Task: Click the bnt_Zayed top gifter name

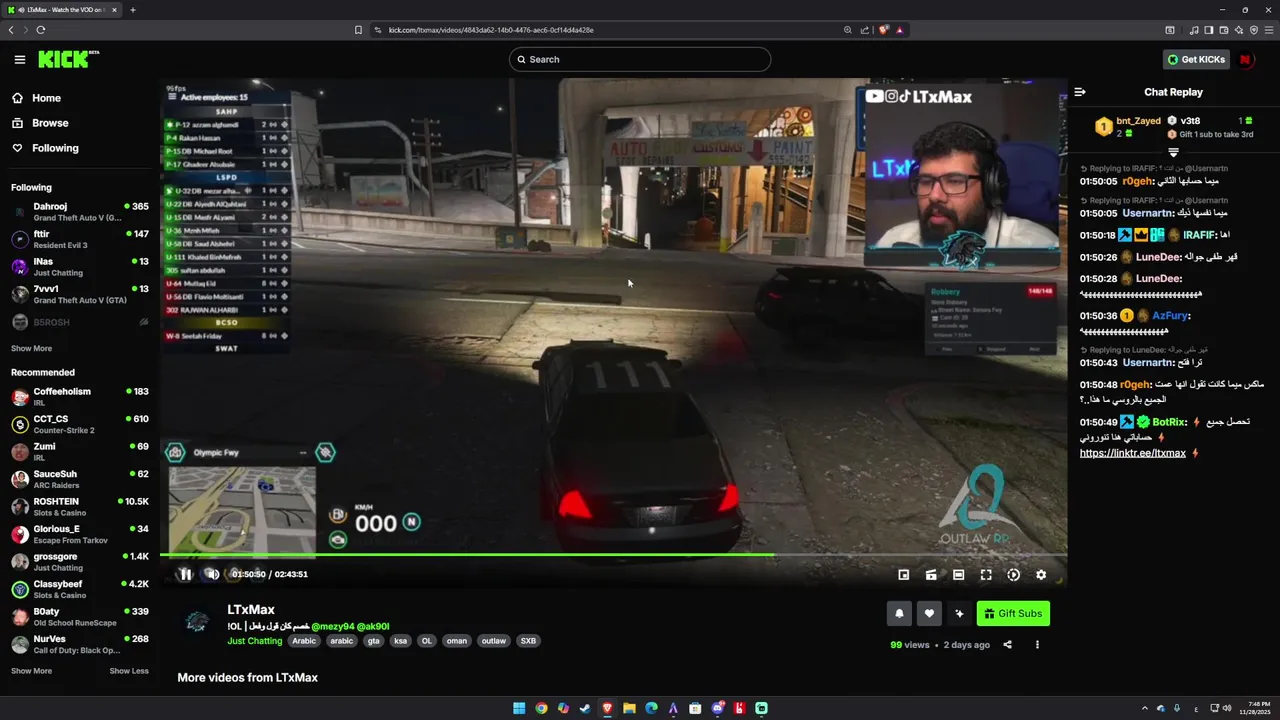Action: pos(1138,121)
